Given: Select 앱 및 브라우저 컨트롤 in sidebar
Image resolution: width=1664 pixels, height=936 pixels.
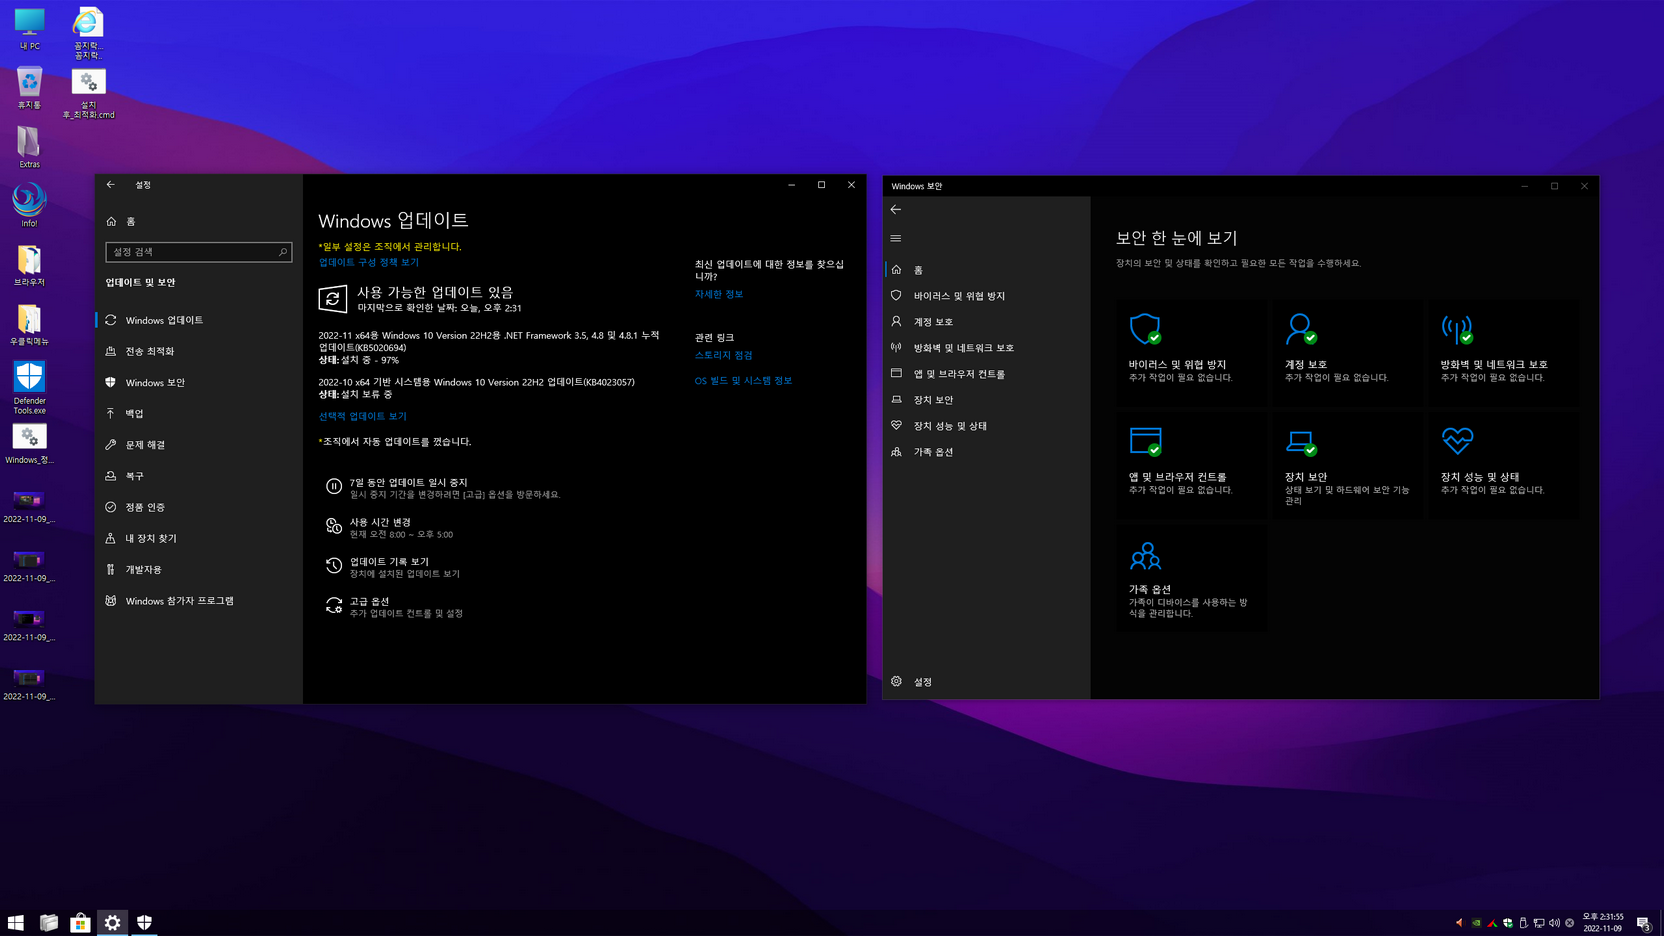Looking at the screenshot, I should 987,374.
